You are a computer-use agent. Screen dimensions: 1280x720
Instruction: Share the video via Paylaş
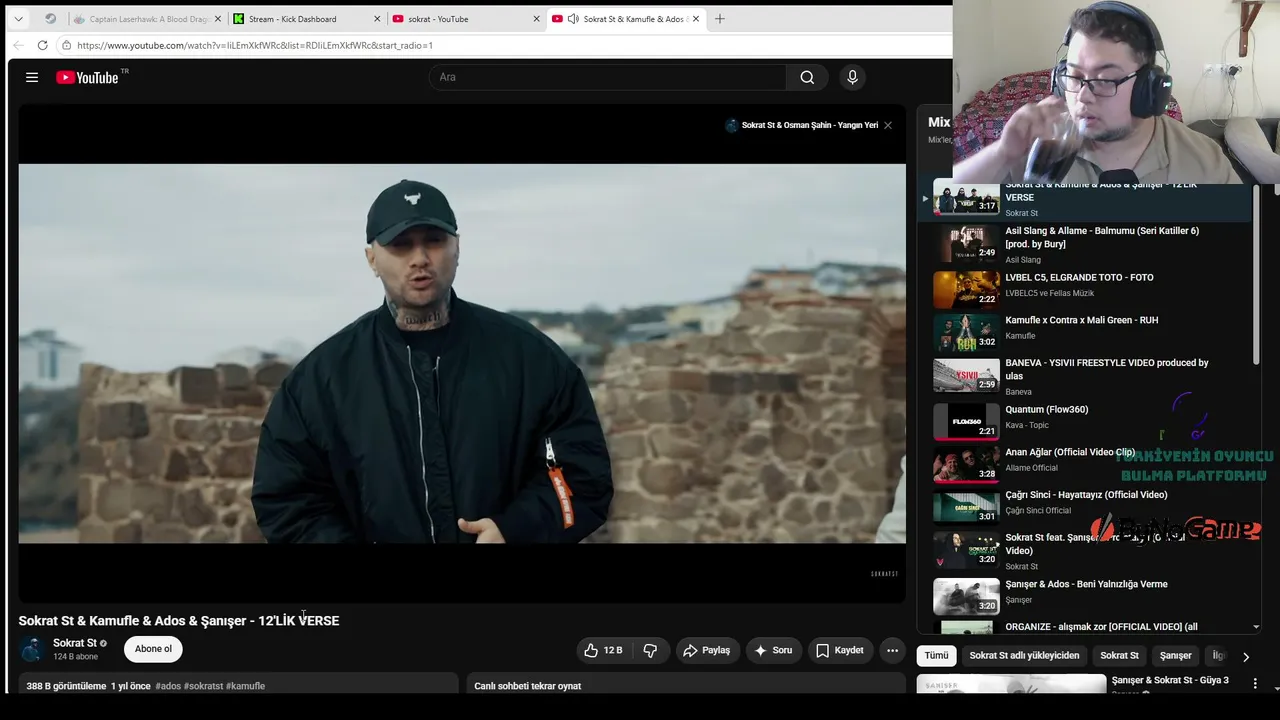[706, 650]
